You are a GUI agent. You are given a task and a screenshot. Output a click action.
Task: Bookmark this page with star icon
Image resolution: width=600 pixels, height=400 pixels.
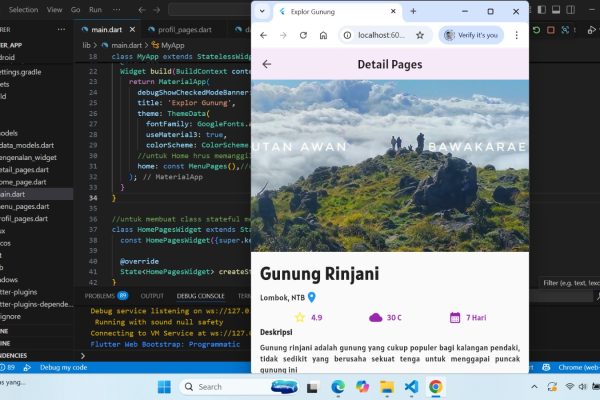pyautogui.click(x=420, y=35)
